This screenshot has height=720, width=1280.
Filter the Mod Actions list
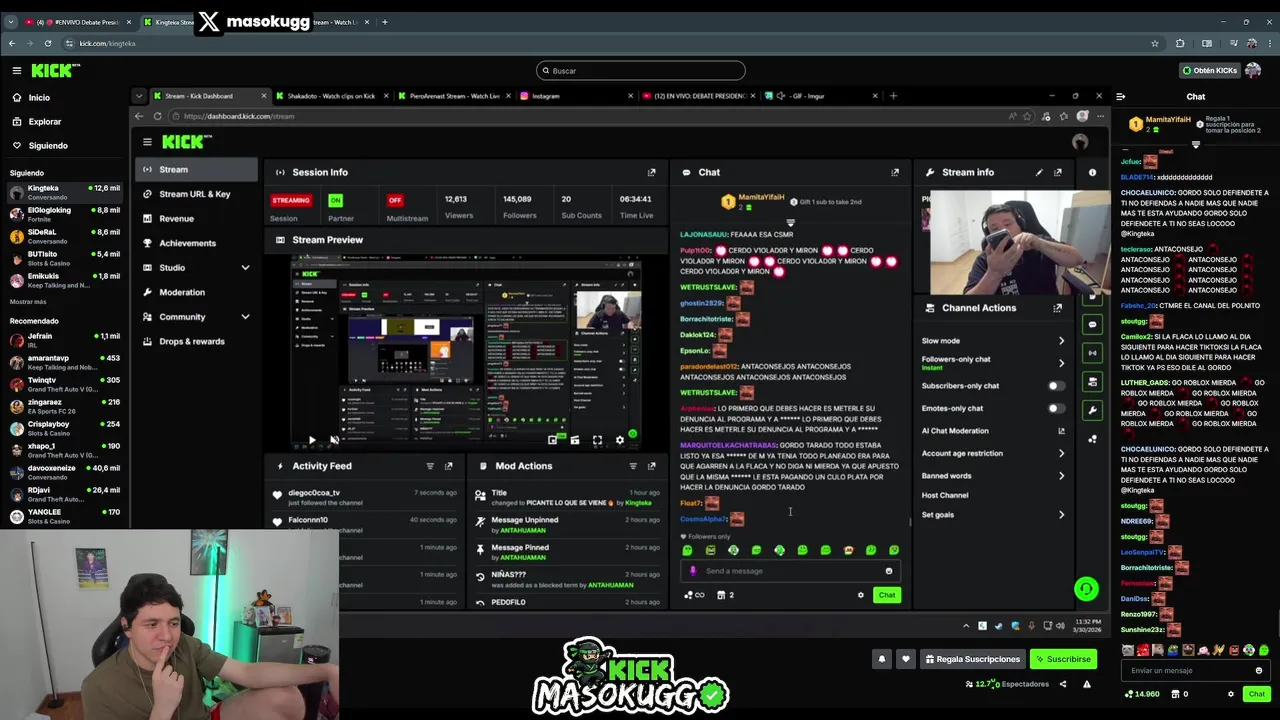(633, 466)
